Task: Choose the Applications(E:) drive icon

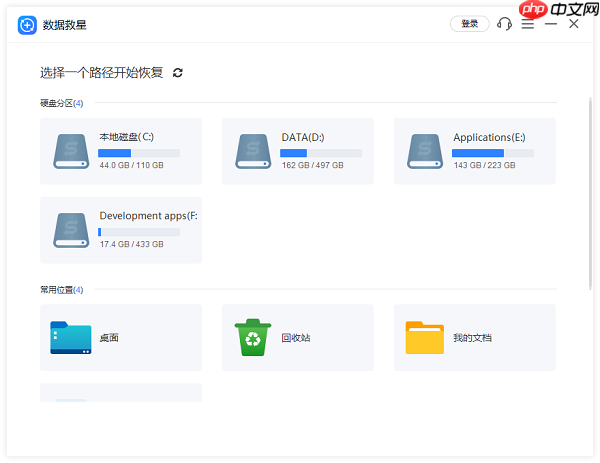Action: (x=425, y=151)
